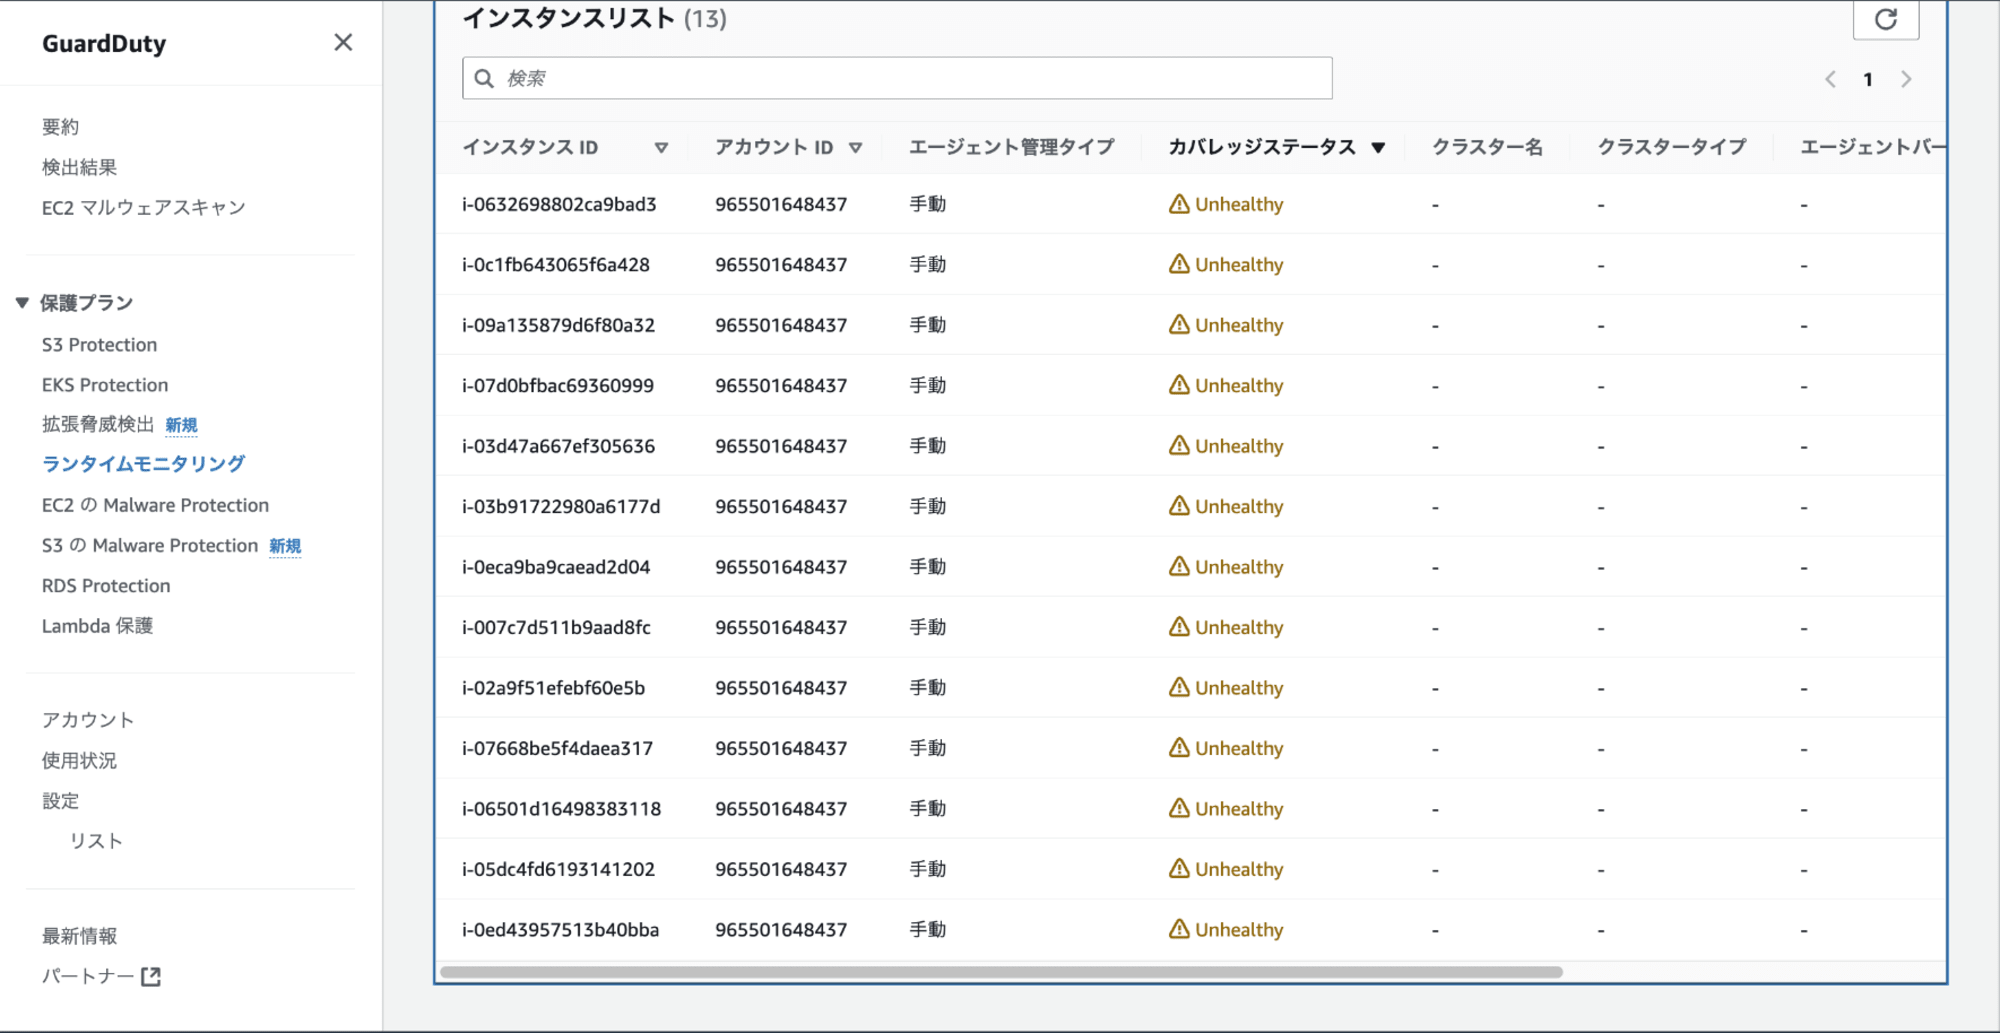Viewport: 2000px width, 1033px height.
Task: Select instance ID i-03b91722980a6177d
Action: coord(561,506)
